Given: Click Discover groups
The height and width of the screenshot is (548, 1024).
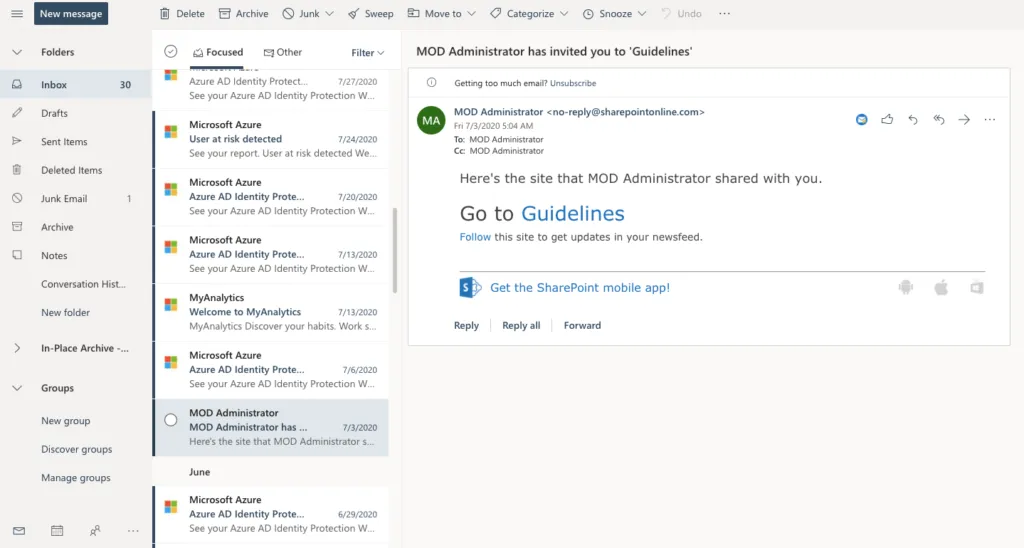Looking at the screenshot, I should pyautogui.click(x=76, y=449).
